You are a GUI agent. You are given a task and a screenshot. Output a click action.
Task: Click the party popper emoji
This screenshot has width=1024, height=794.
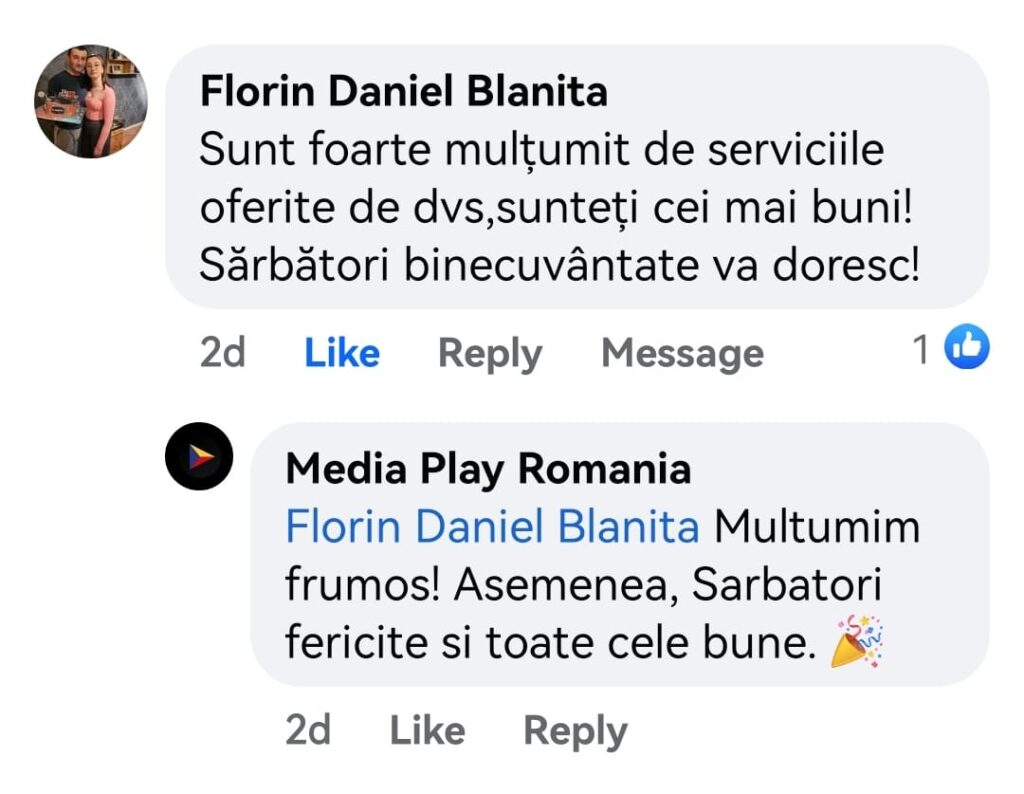857,642
